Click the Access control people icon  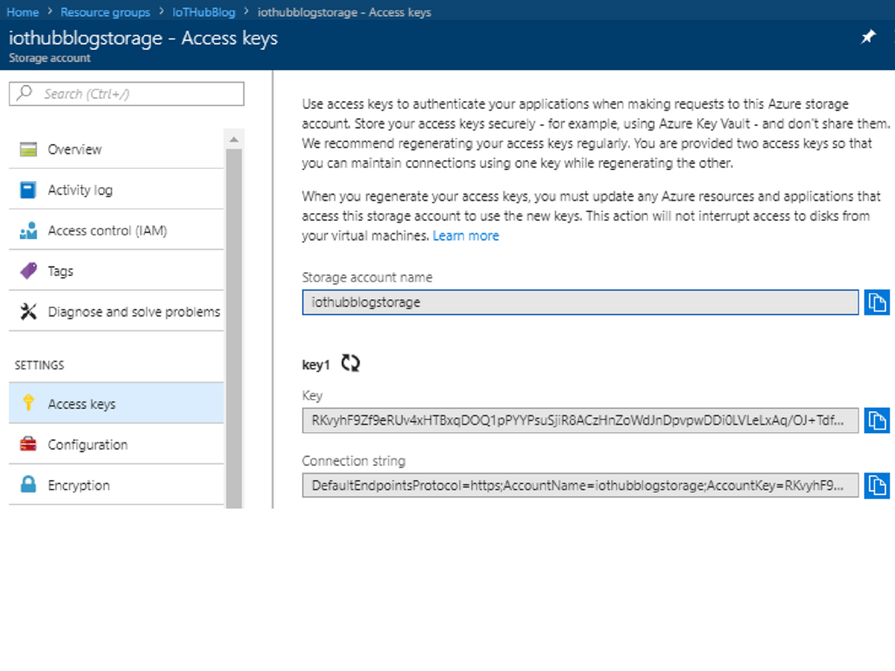28,231
